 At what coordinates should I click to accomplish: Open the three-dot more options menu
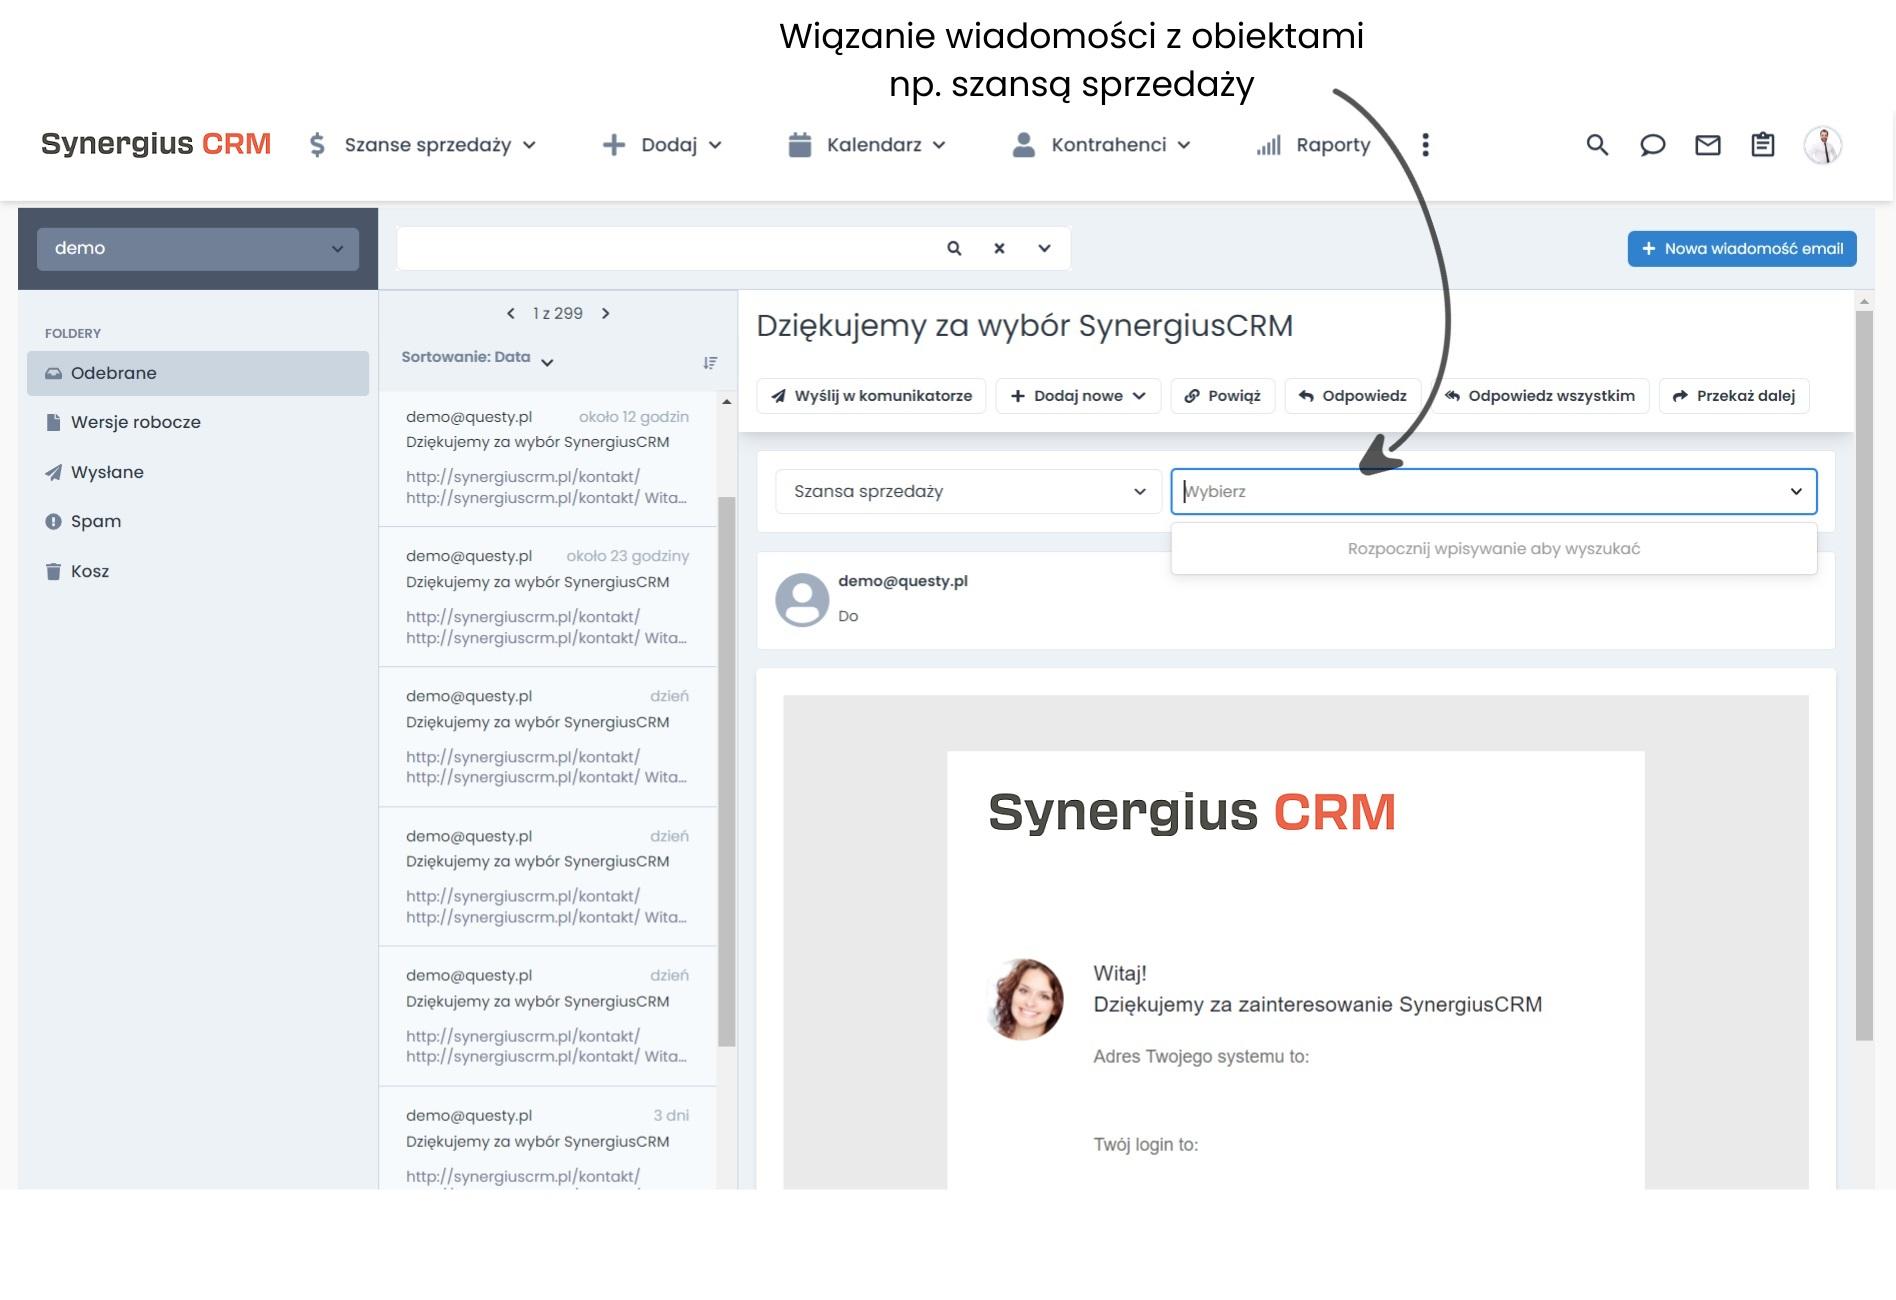pyautogui.click(x=1426, y=145)
